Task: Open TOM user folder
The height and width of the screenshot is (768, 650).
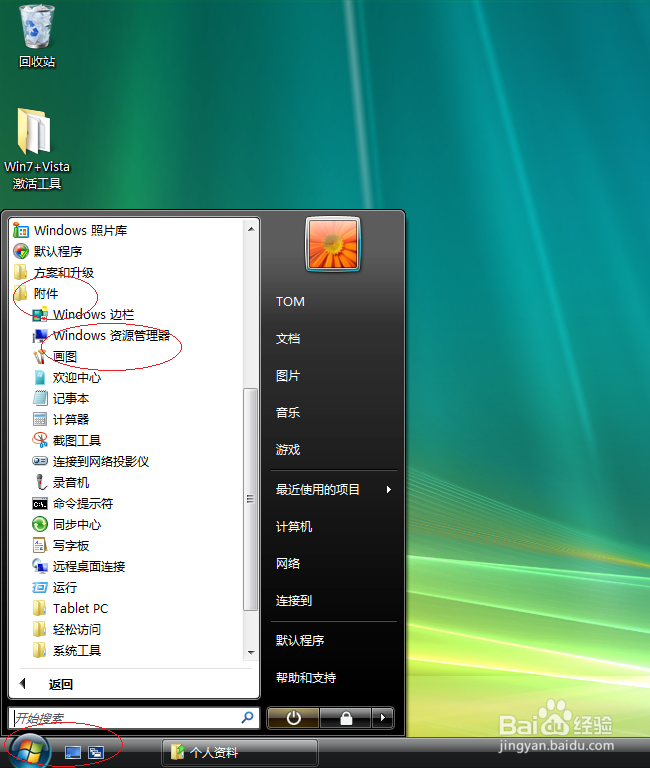Action: tap(290, 301)
